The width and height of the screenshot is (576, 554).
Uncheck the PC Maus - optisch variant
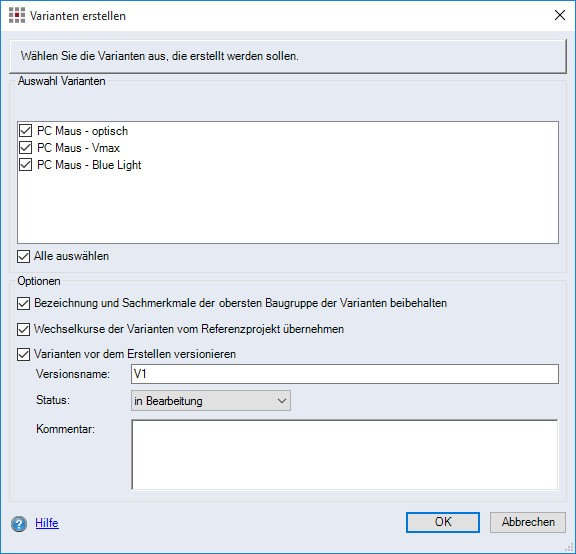(x=25, y=131)
